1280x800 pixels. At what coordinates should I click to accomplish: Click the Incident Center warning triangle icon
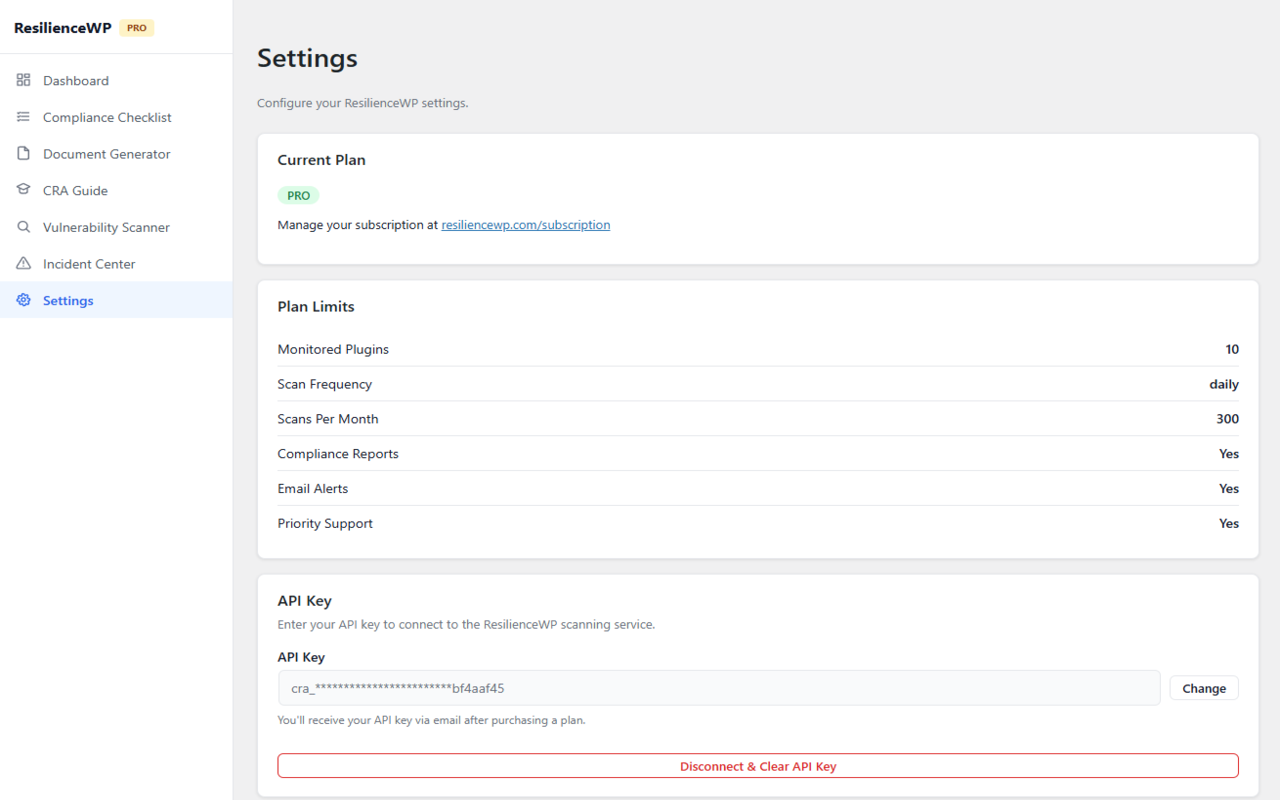pyautogui.click(x=22, y=263)
